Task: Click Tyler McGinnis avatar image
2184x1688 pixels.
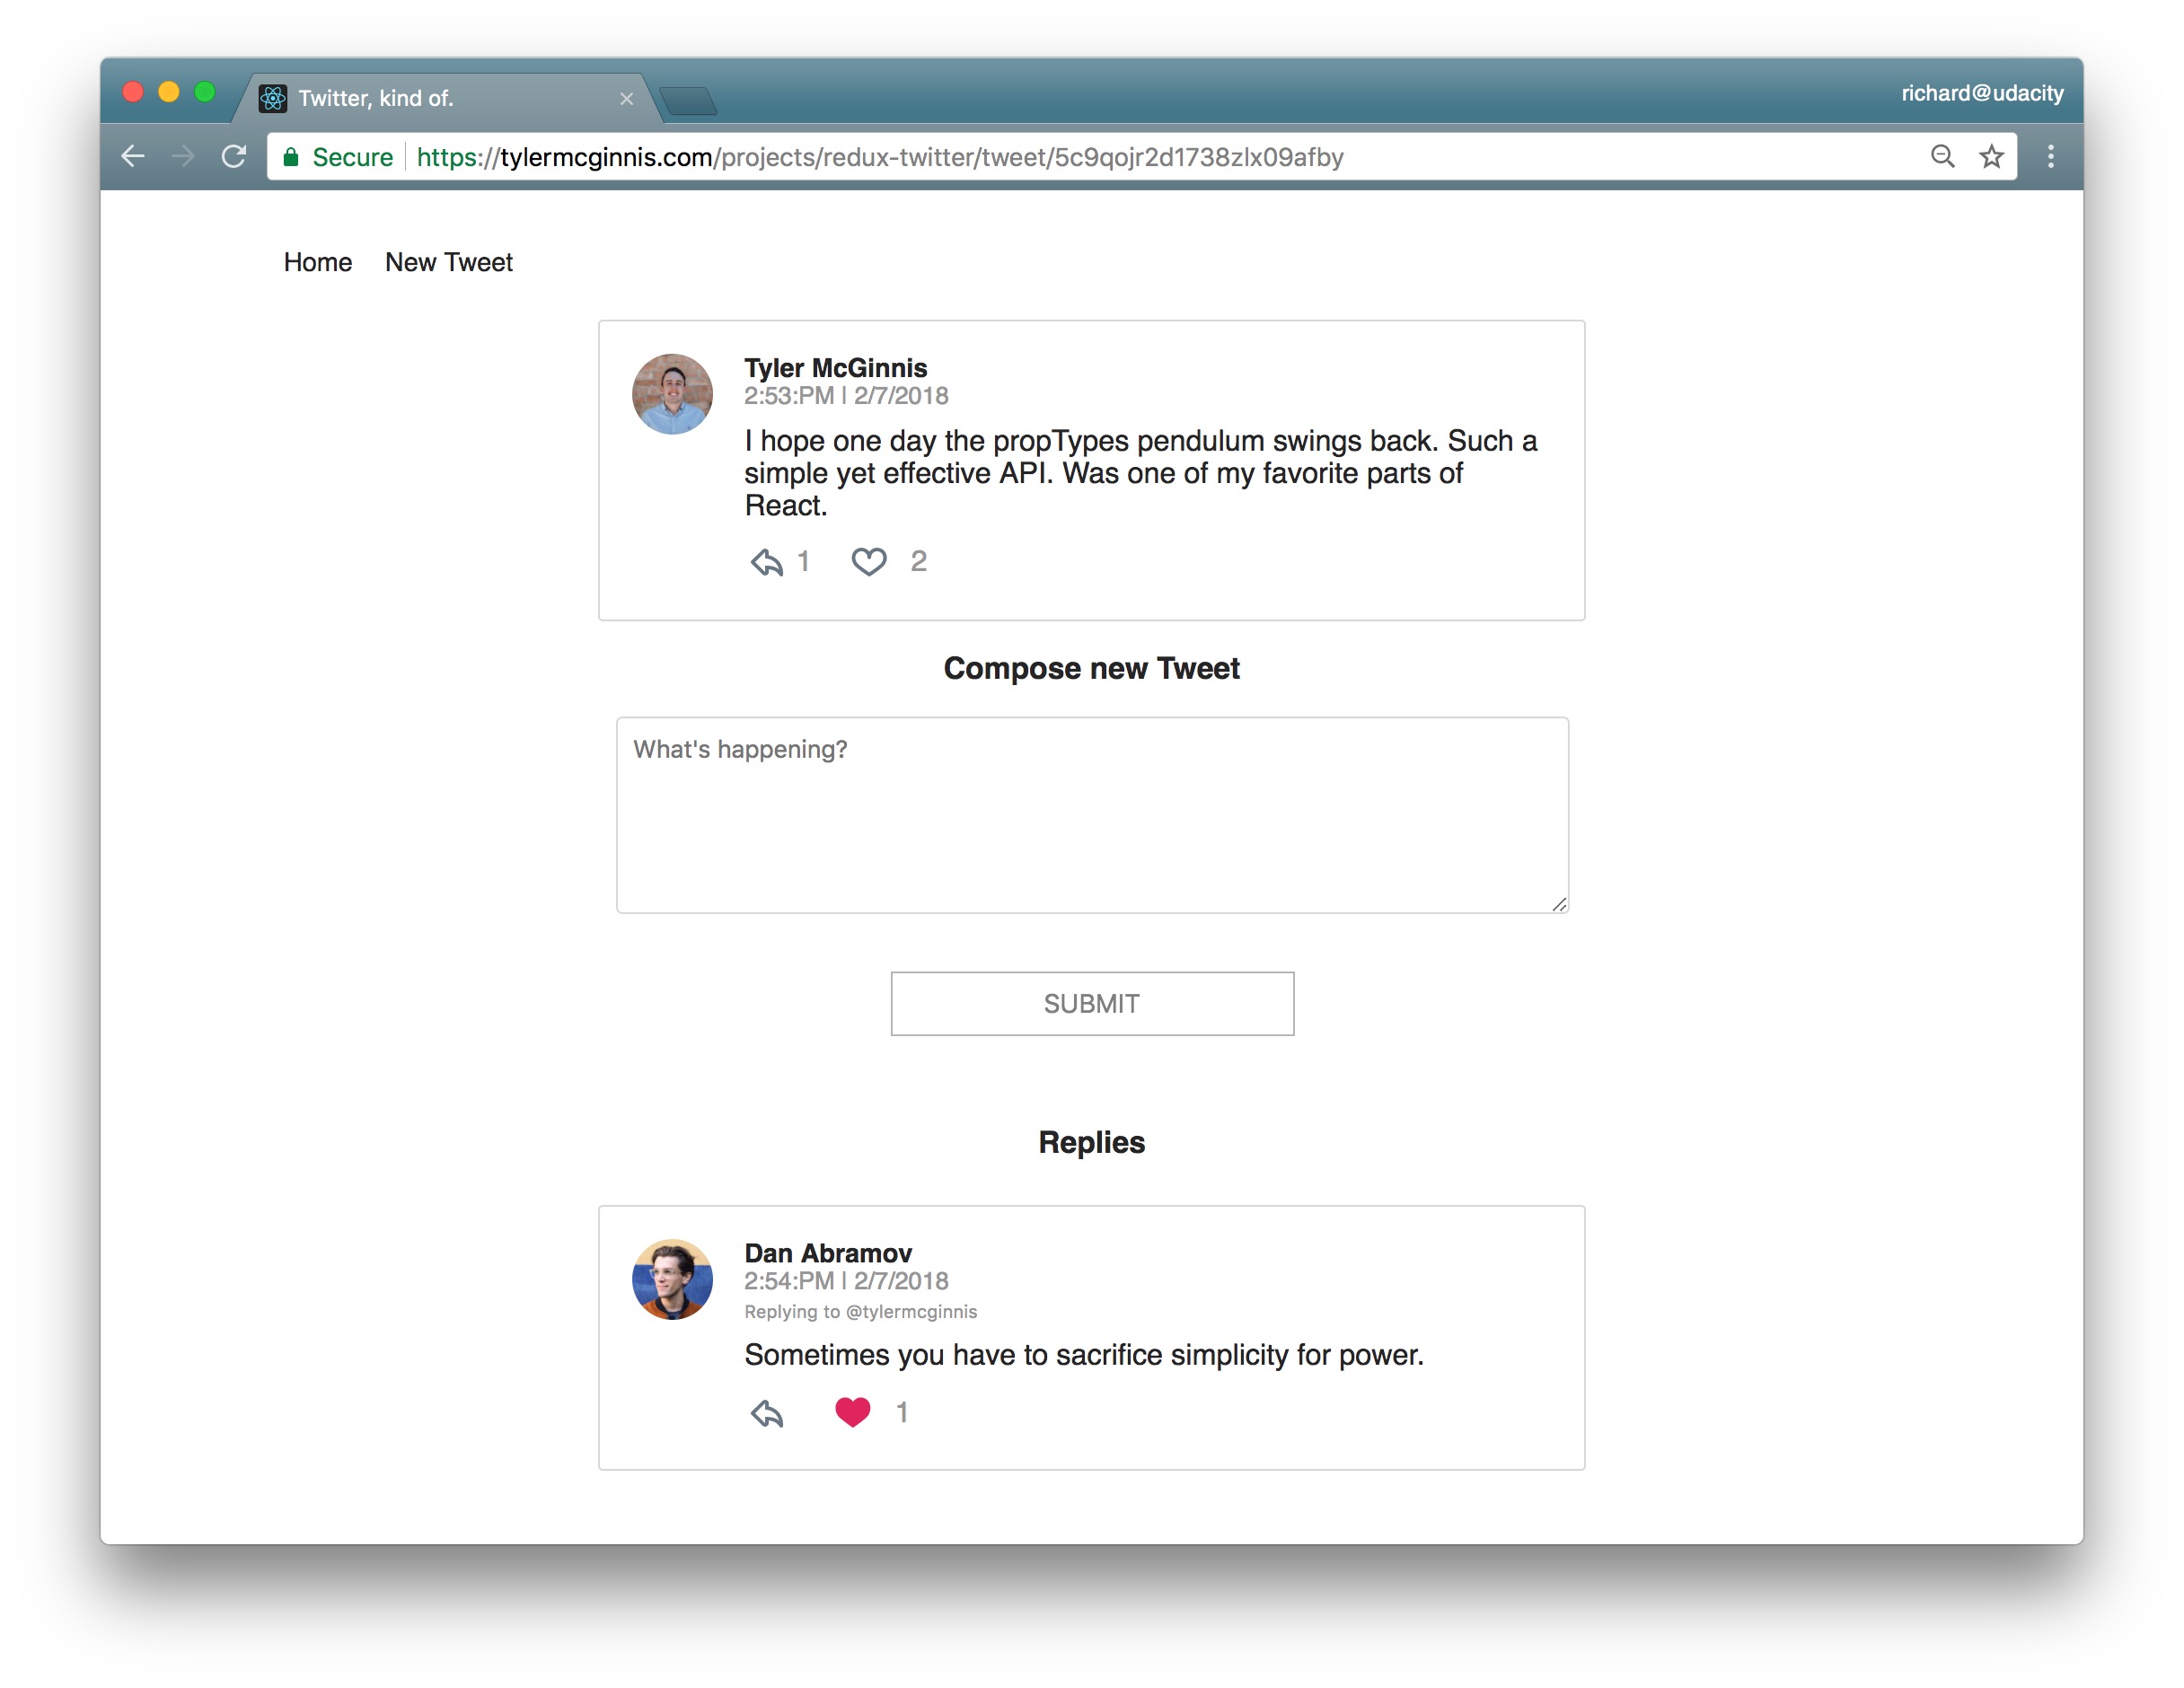Action: (672, 394)
